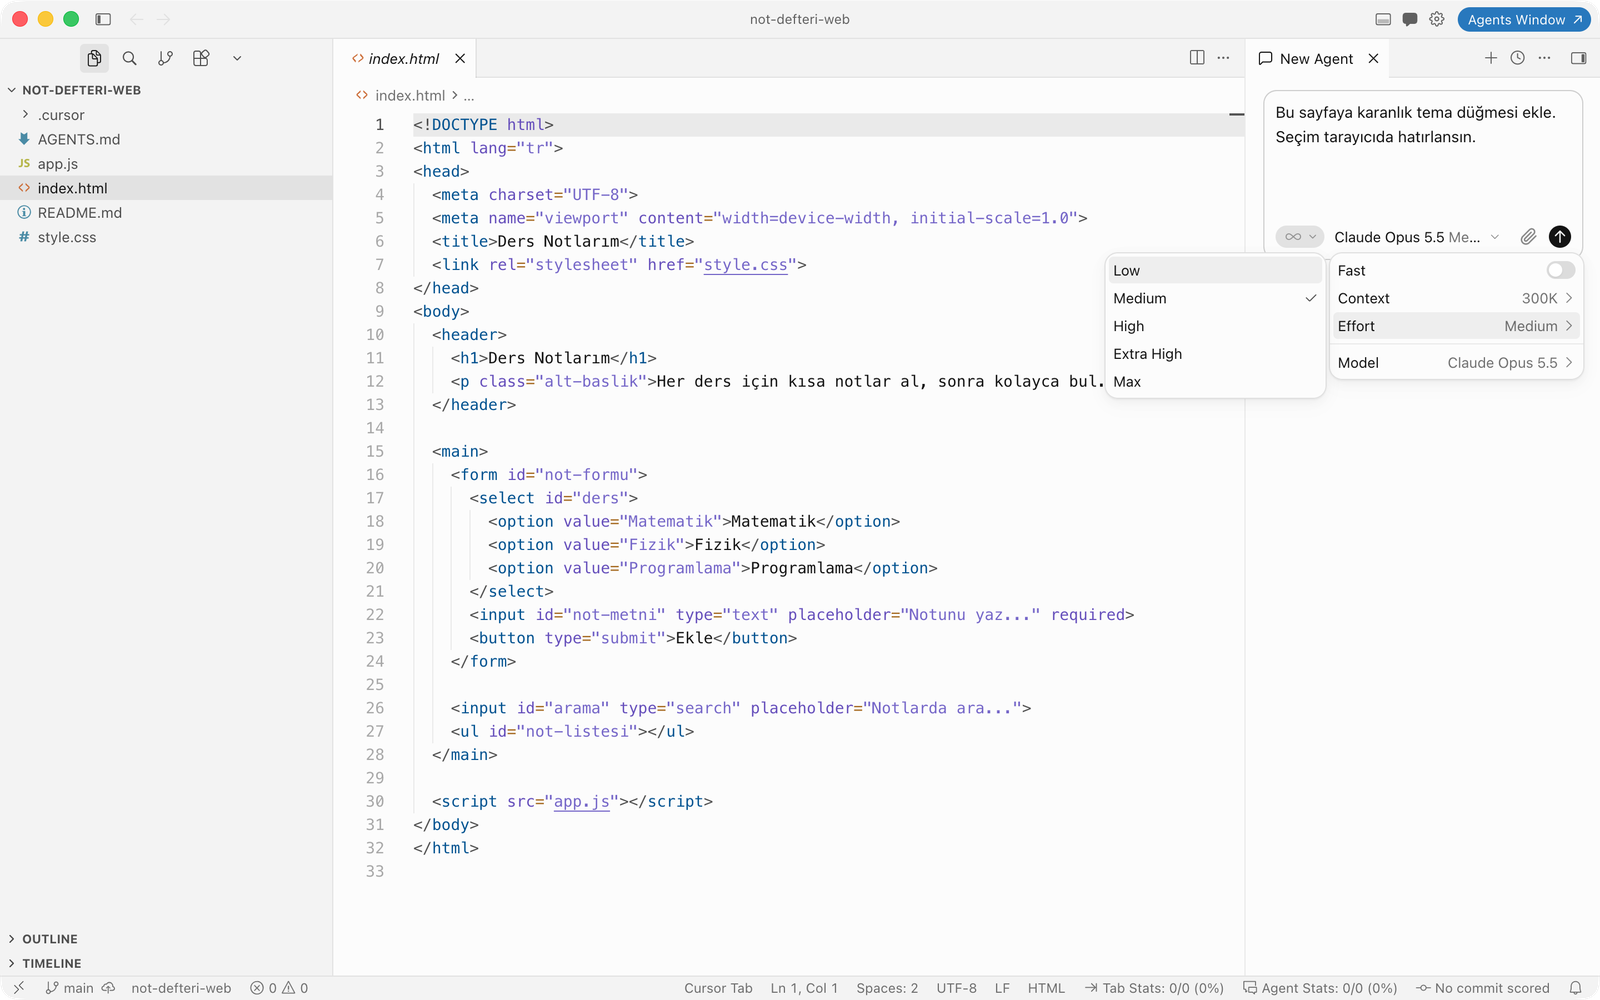Screen dimensions: 1600x1000
Task: Attach a file with the paperclip icon
Action: [1529, 237]
